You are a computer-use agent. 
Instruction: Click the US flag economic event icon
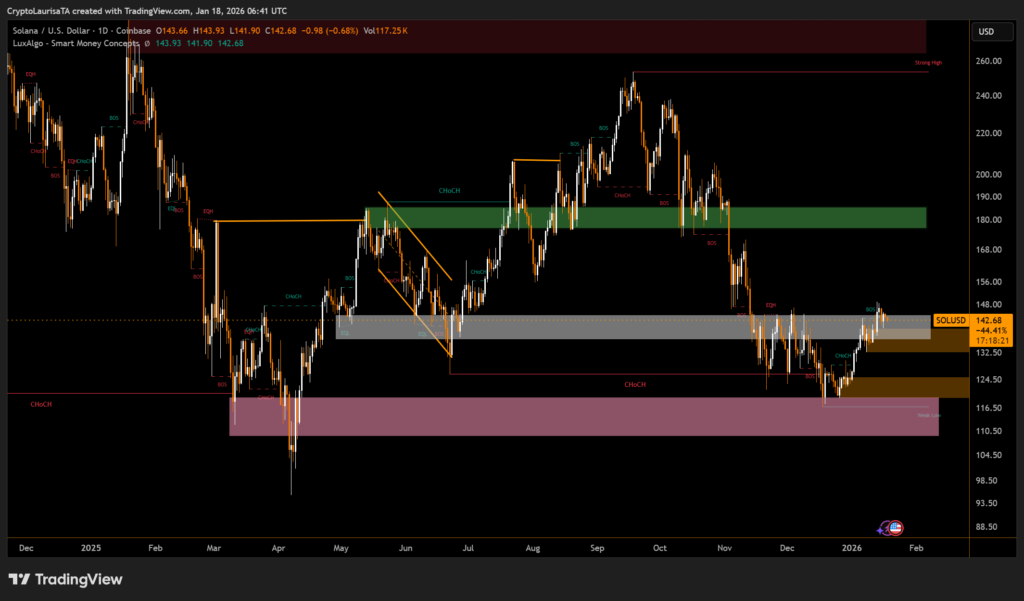point(895,527)
